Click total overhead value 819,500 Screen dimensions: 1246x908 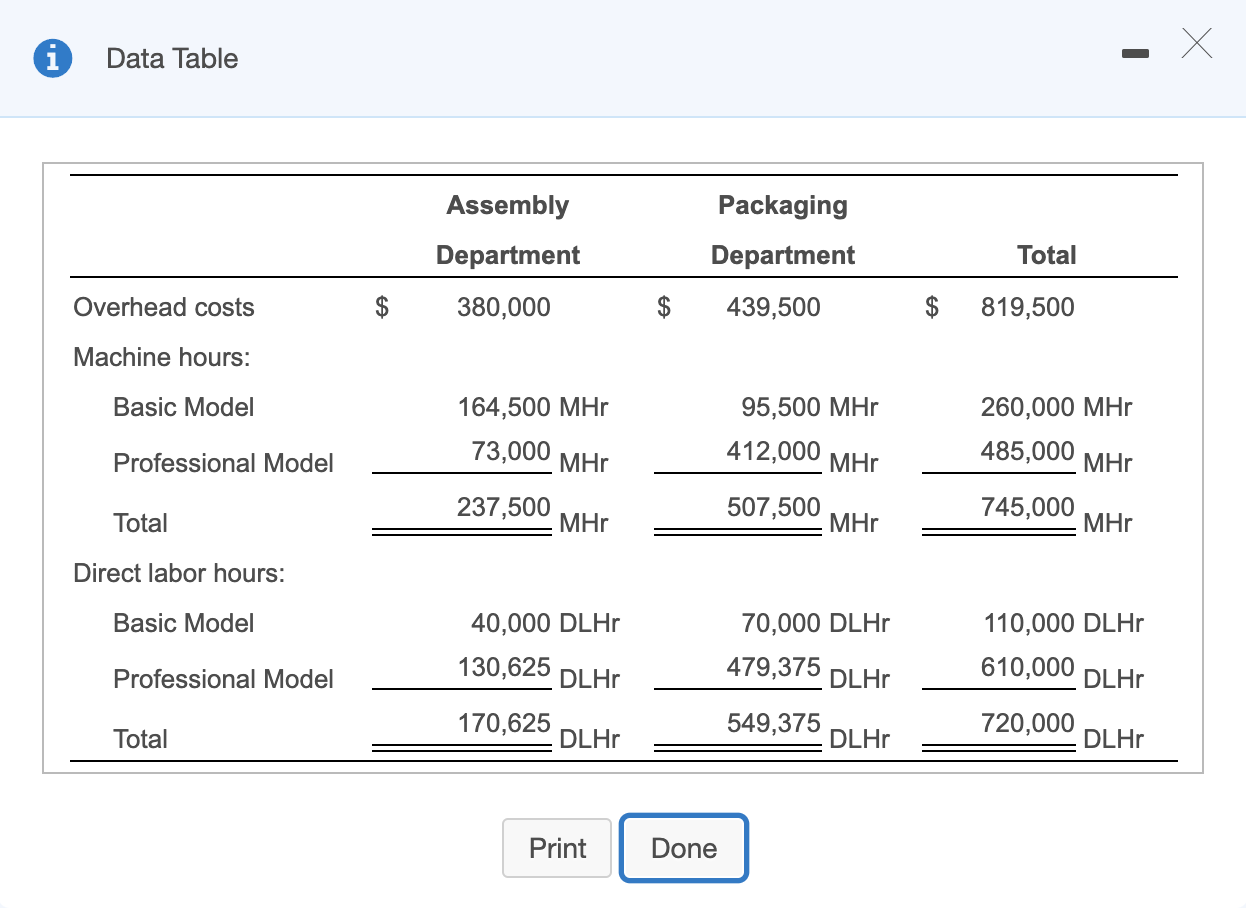coord(1027,307)
